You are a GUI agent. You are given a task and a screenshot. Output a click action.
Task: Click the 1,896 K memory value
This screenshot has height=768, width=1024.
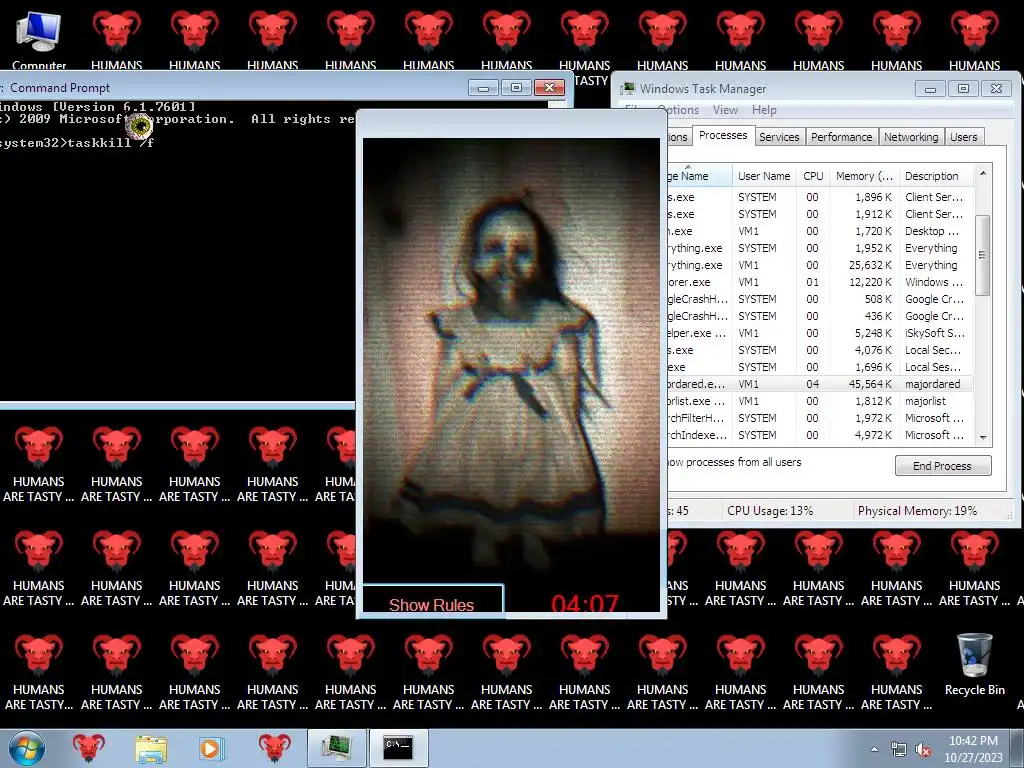pyautogui.click(x=873, y=197)
